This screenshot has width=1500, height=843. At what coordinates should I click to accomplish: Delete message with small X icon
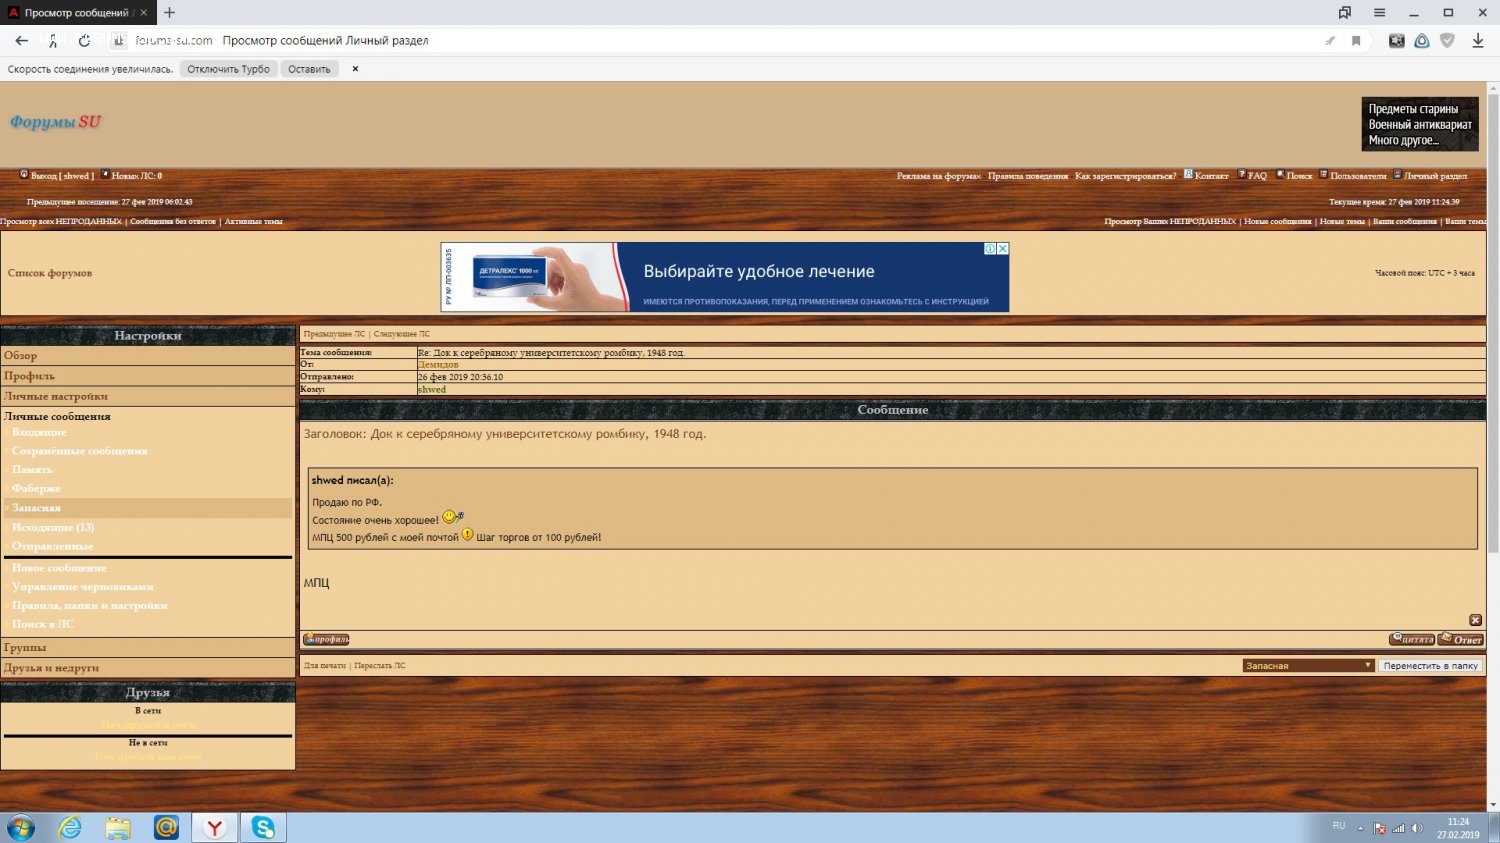pos(1475,620)
